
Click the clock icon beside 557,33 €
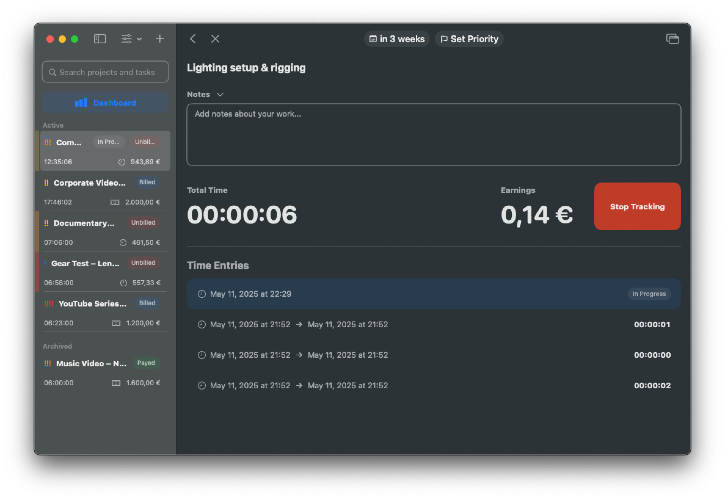tap(123, 283)
